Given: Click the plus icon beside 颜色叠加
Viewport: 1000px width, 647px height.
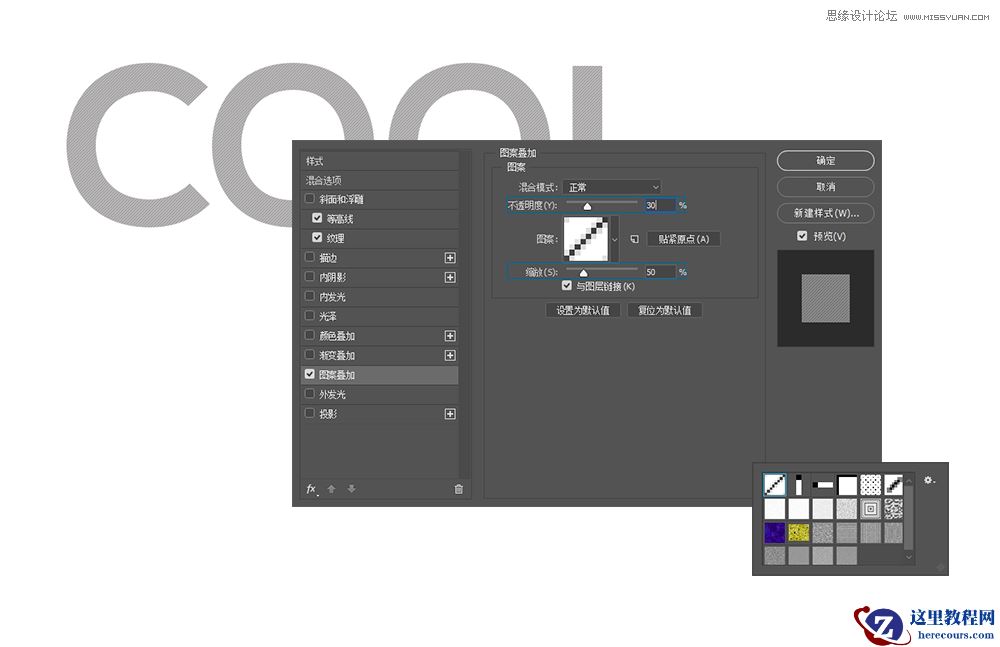Looking at the screenshot, I should (x=450, y=336).
